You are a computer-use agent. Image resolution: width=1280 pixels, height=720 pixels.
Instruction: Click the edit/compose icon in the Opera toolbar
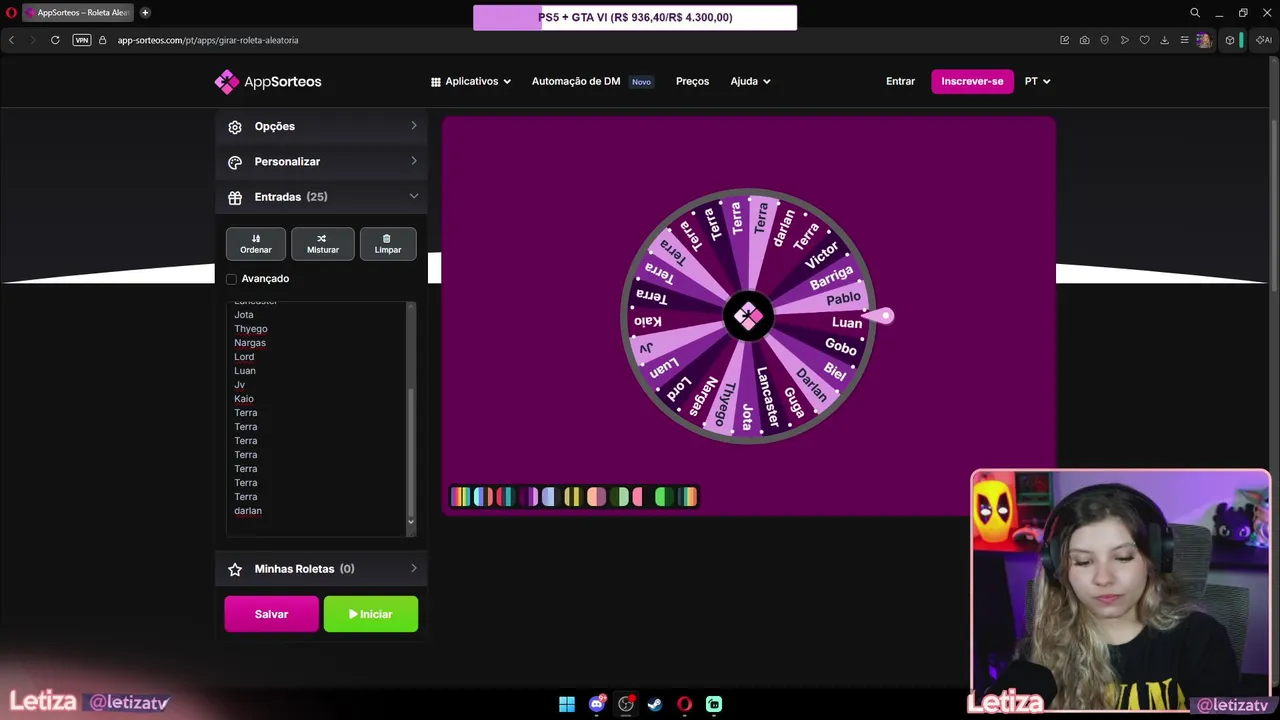point(1065,40)
